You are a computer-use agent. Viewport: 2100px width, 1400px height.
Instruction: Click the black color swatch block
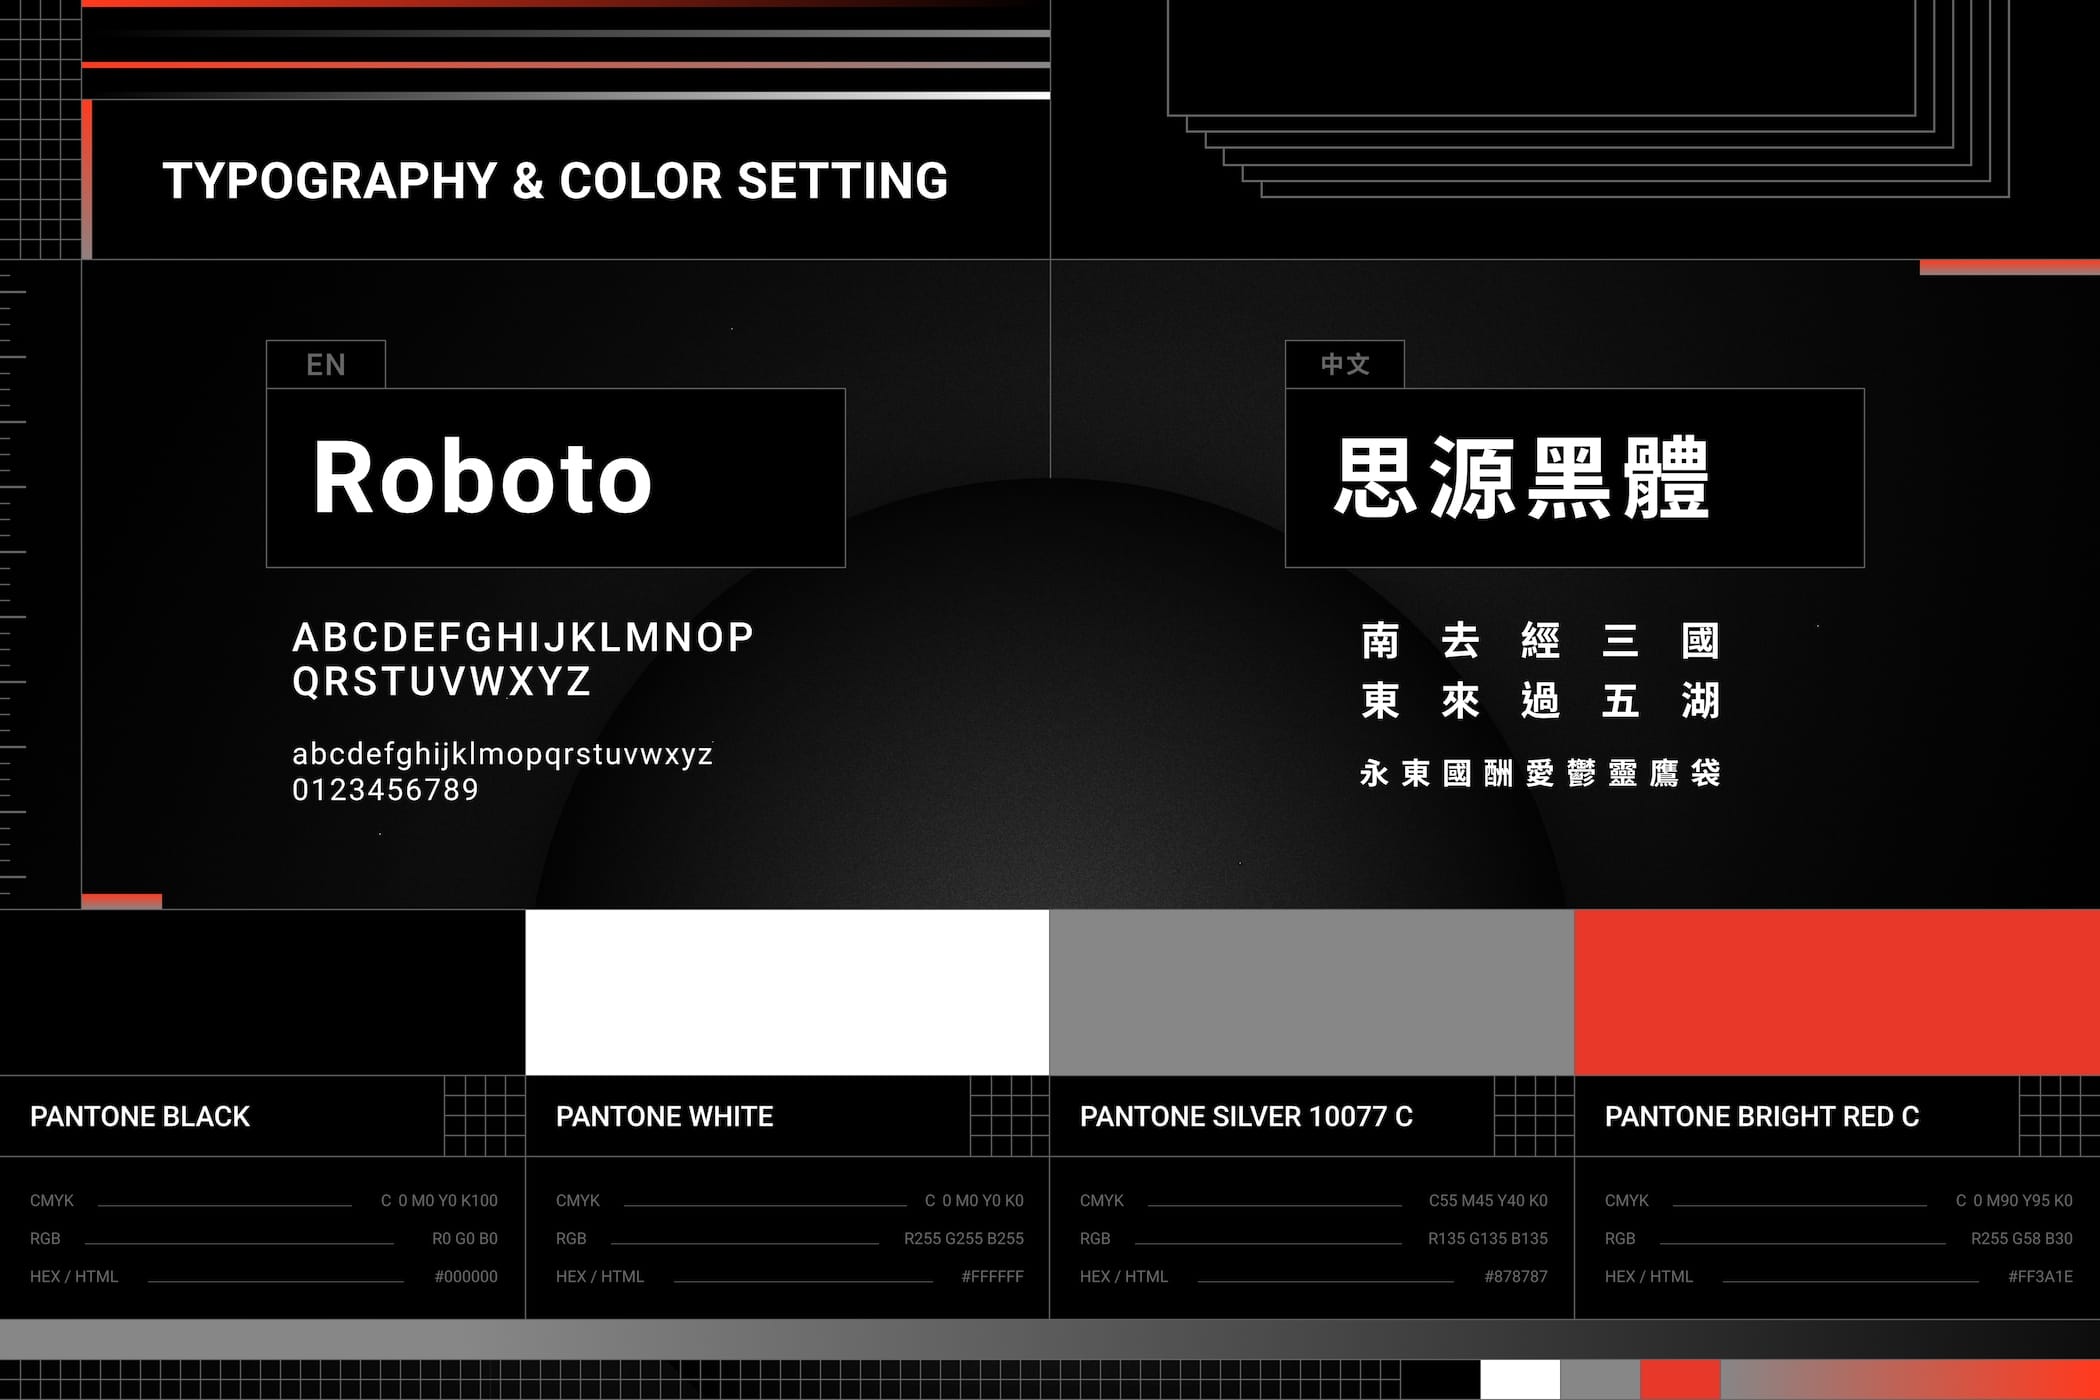262,992
